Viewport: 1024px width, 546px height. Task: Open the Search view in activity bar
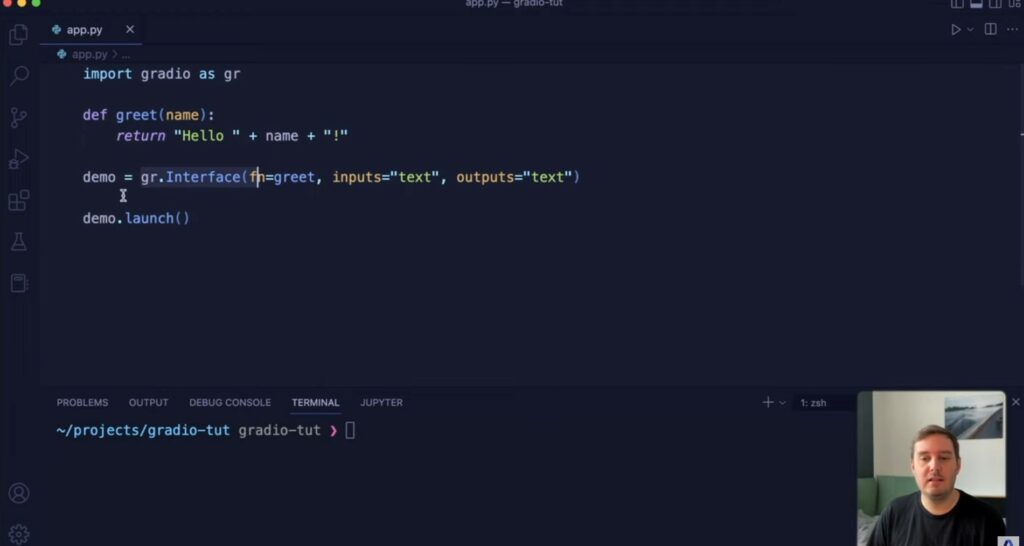[19, 75]
